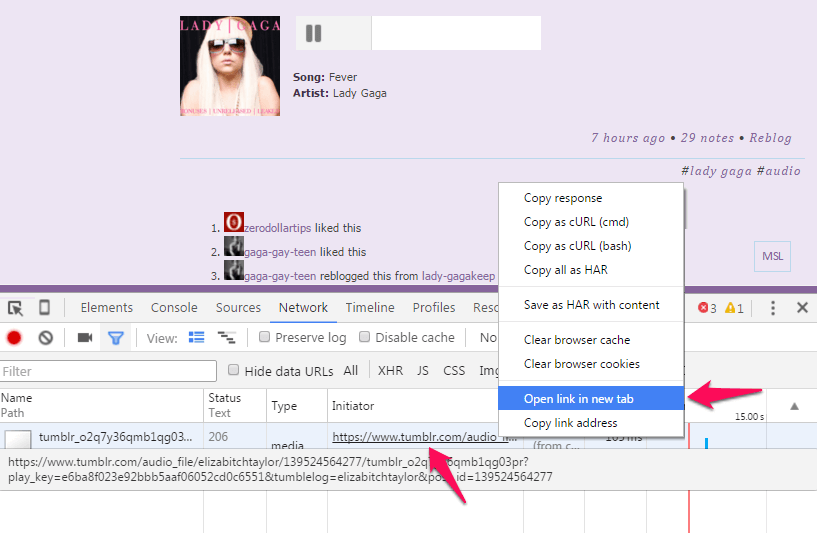Open the 7 hours ago permalink
Viewport: 817px width, 533px height.
point(628,138)
